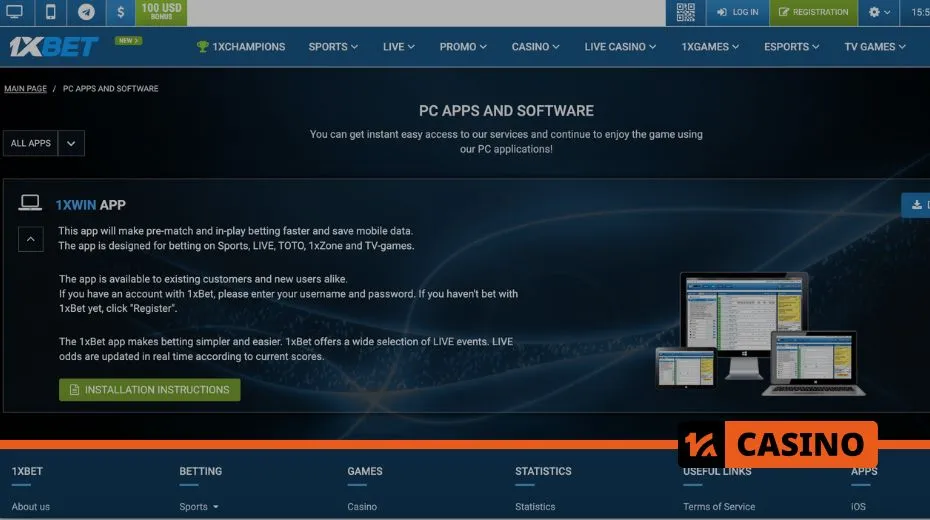The height and width of the screenshot is (520, 930).
Task: Open the ALL APPS filter dropdown
Action: coord(44,143)
